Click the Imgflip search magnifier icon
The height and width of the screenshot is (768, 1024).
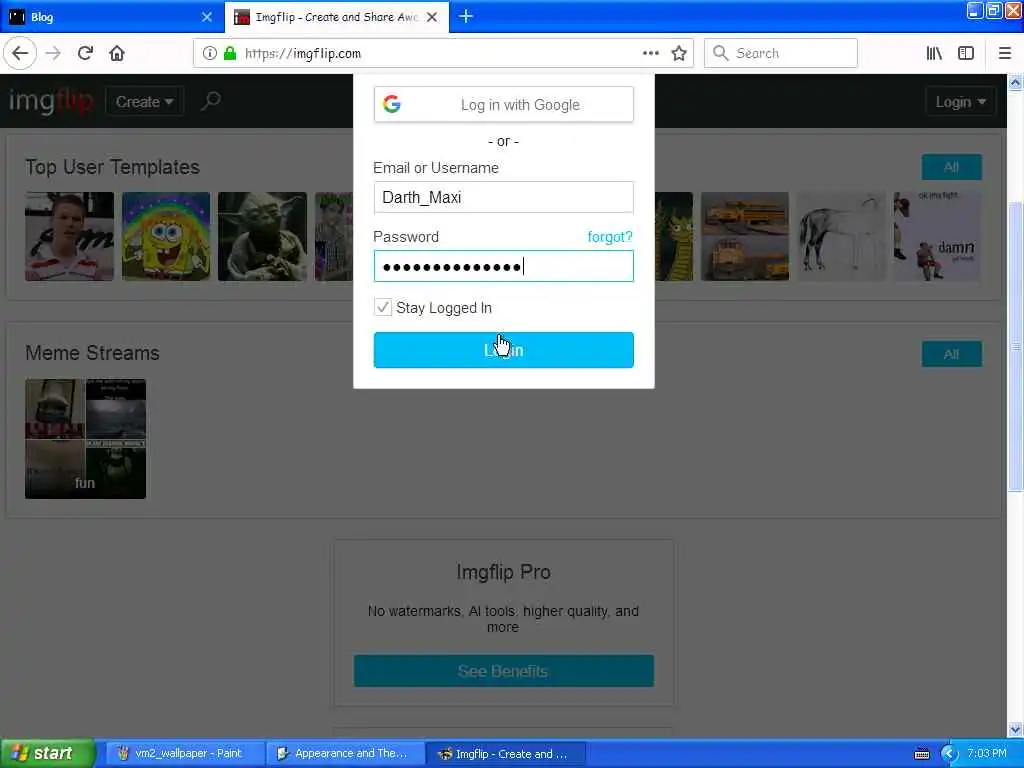[x=210, y=101]
